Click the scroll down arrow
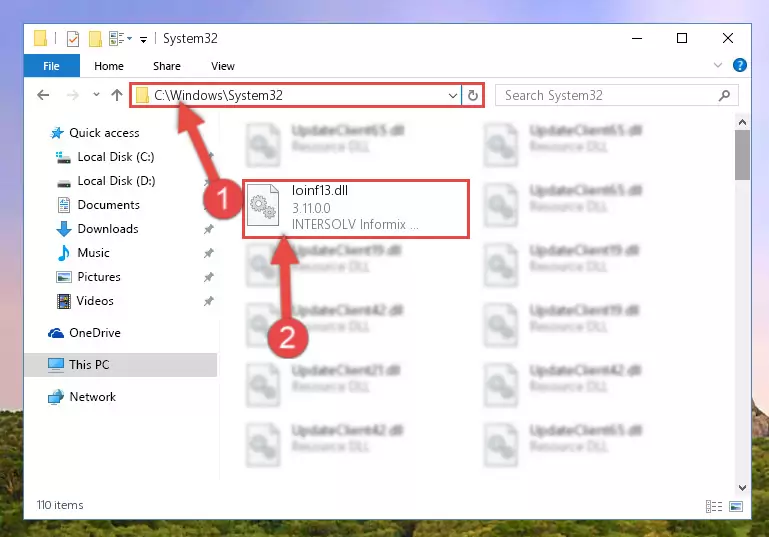 [743, 488]
